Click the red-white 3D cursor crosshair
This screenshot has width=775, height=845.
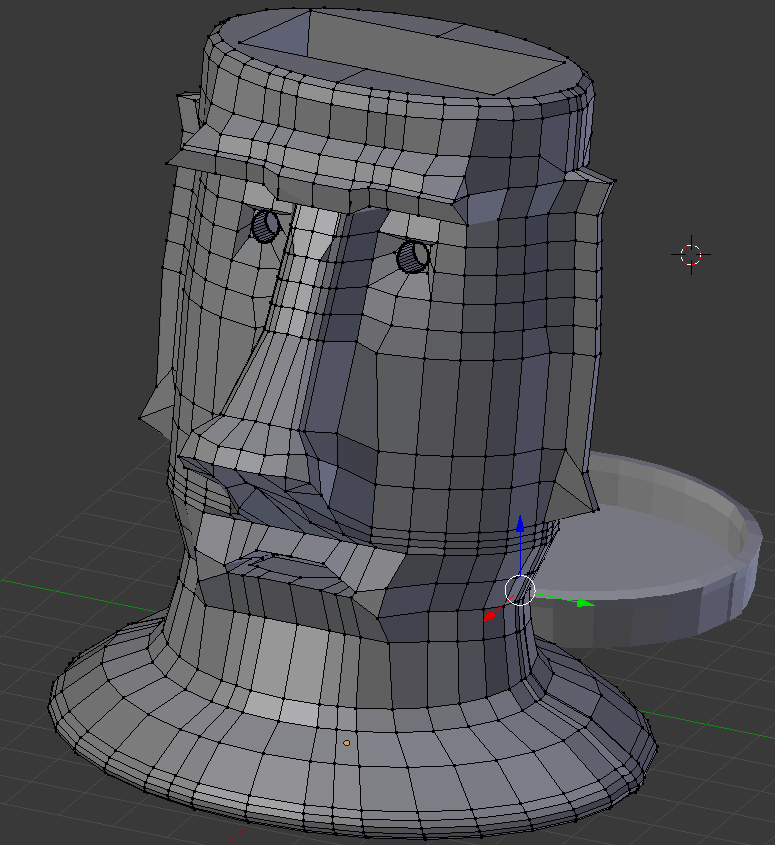click(691, 255)
